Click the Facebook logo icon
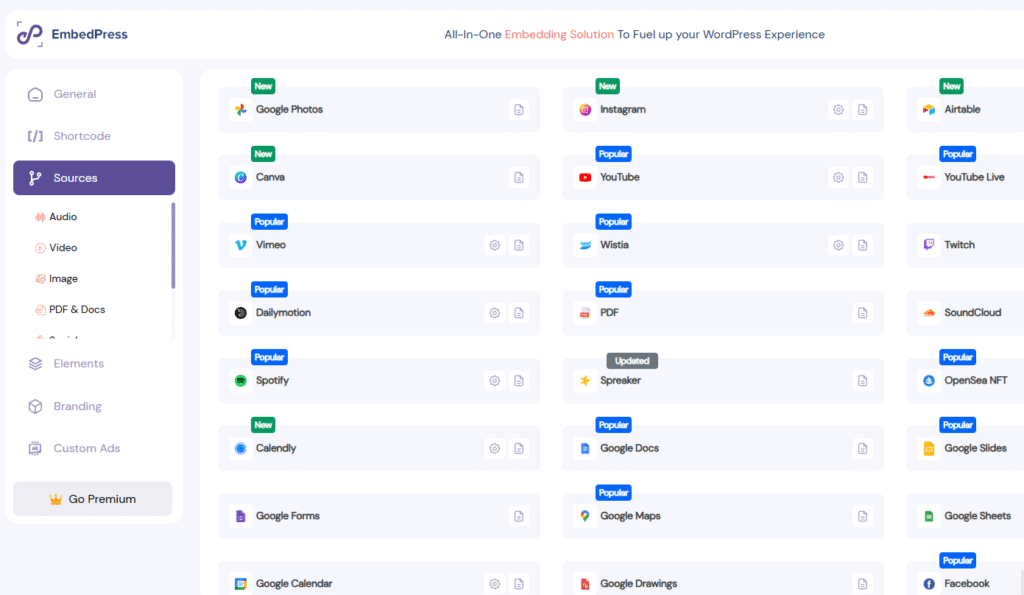 929,584
